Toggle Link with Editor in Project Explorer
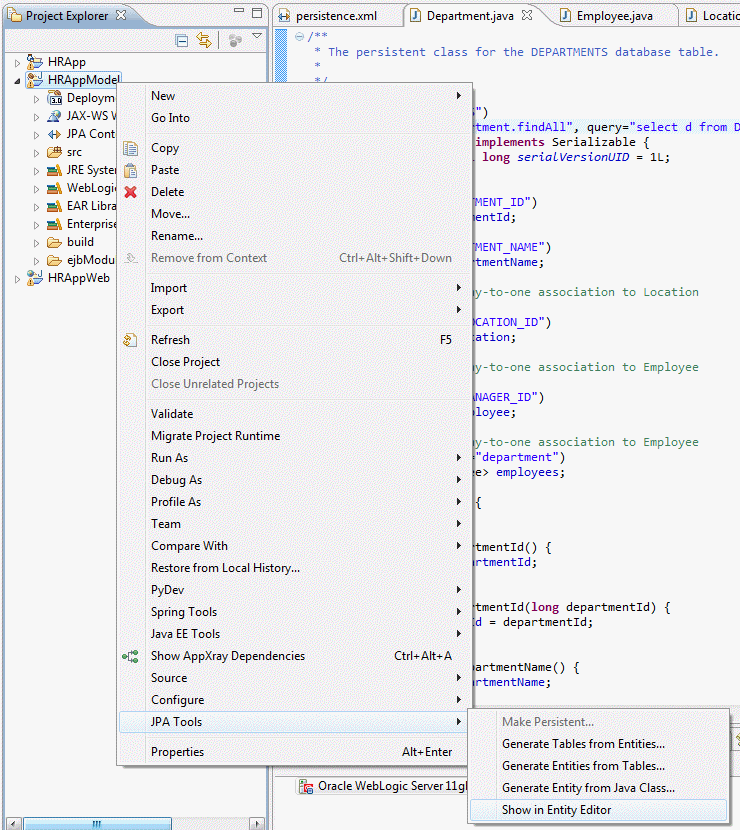Image resolution: width=740 pixels, height=830 pixels. coord(204,41)
